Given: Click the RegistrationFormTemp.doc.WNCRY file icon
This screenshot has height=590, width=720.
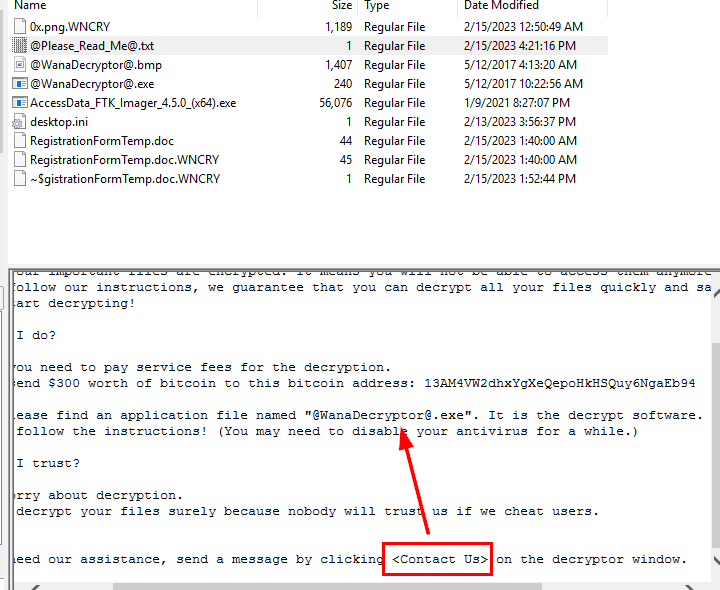Looking at the screenshot, I should [x=20, y=159].
